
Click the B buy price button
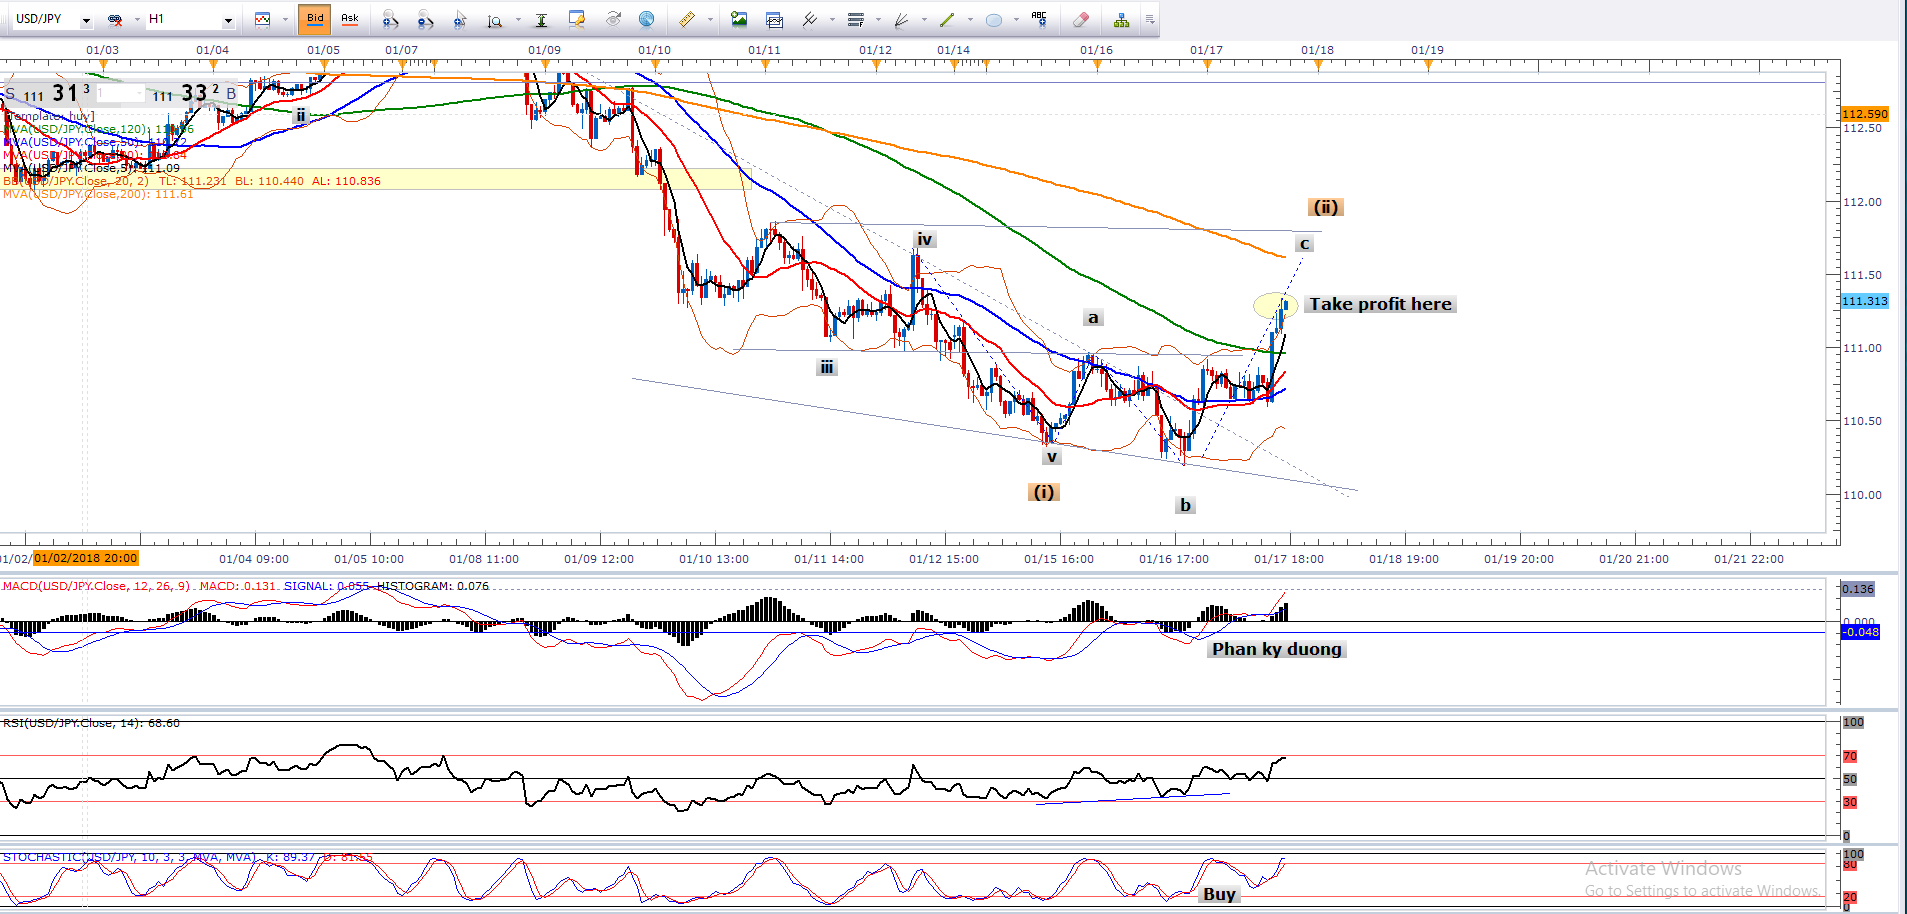point(231,94)
